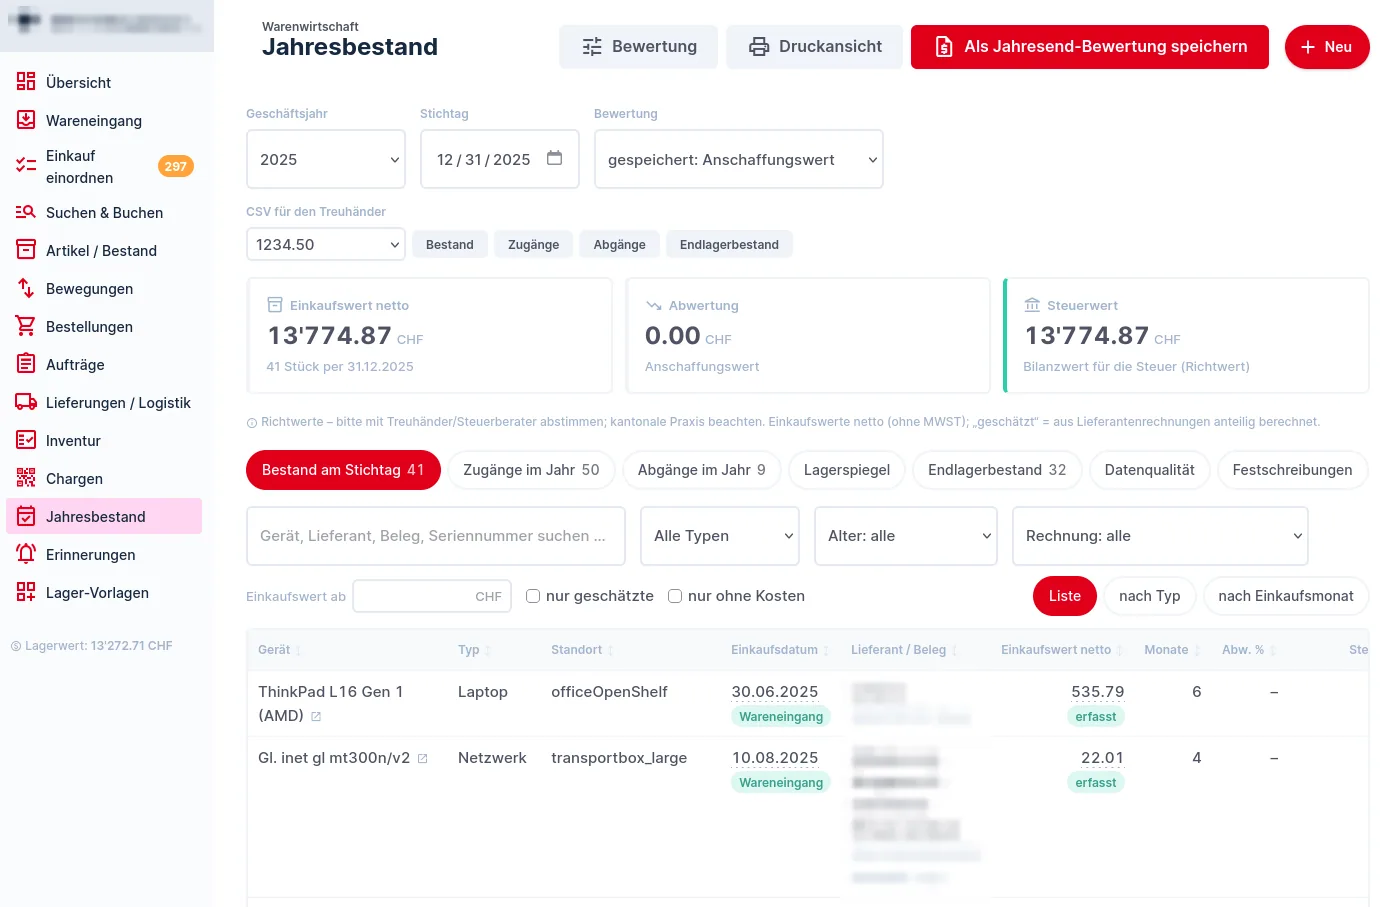1380x907 pixels.
Task: Sort by Gerät column arrow
Action: tap(298, 651)
